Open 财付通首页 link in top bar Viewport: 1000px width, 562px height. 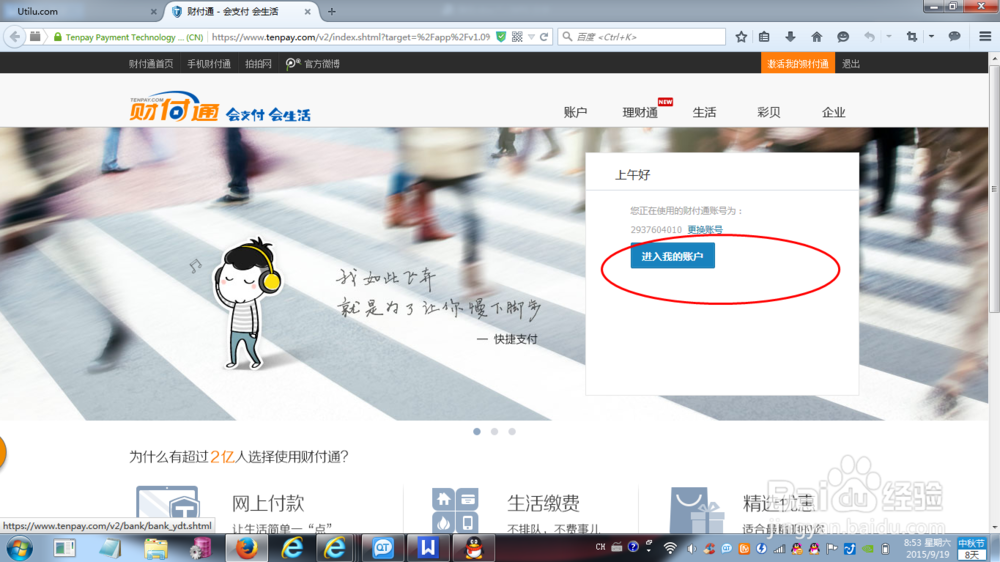coord(151,64)
